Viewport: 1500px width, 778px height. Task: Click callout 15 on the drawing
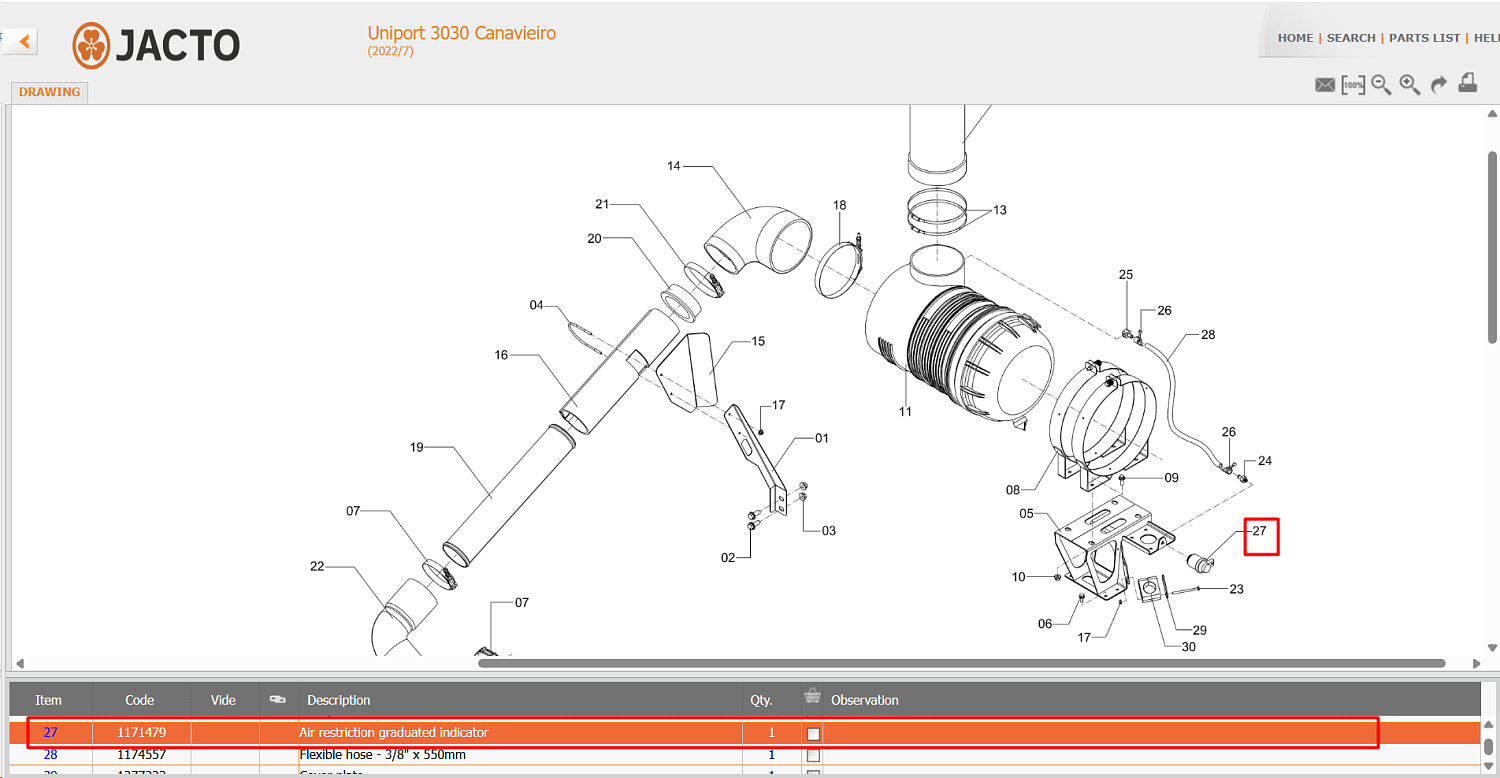pos(758,341)
